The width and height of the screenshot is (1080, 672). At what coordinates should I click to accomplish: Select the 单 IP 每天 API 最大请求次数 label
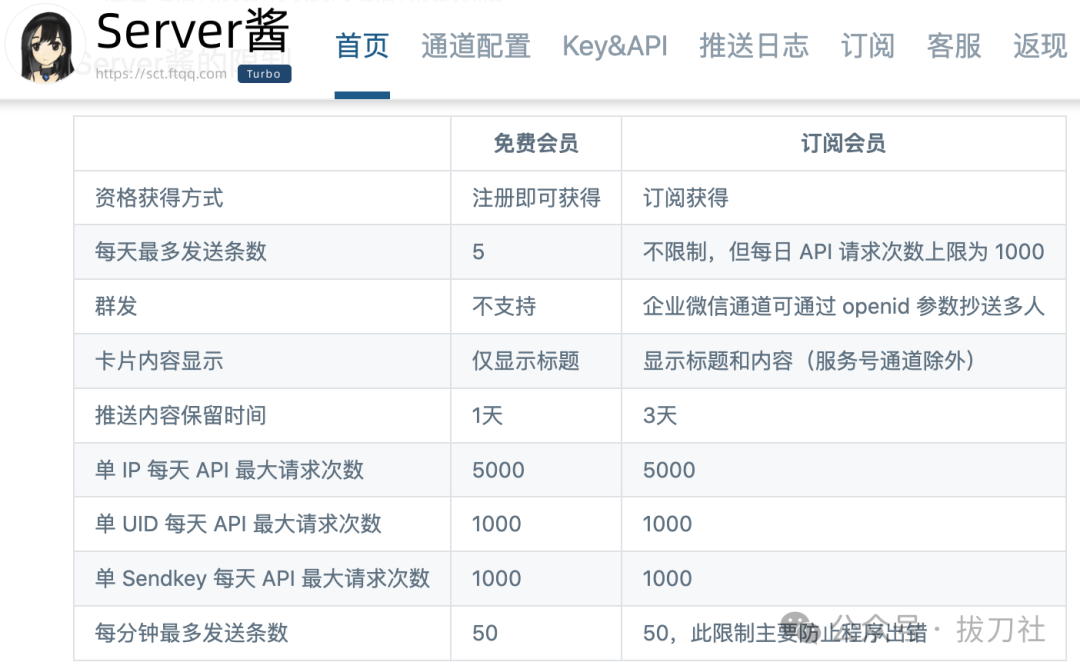click(229, 470)
